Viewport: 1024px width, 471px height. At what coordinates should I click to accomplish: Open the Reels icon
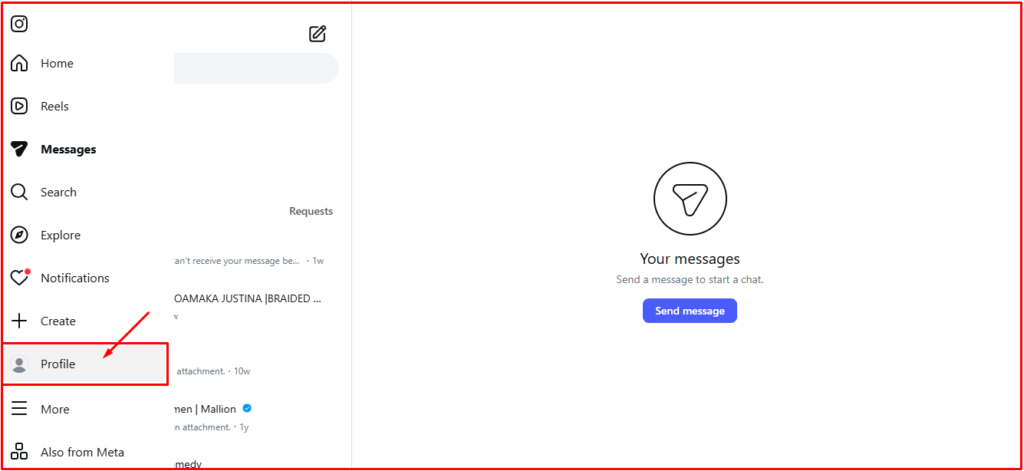click(19, 106)
